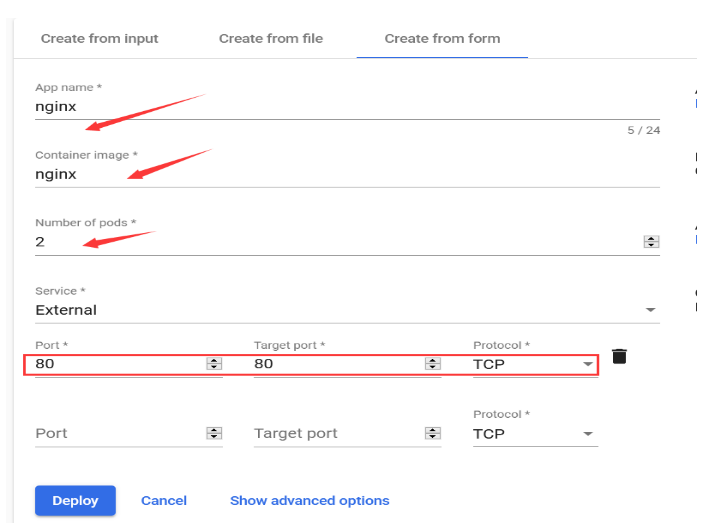Click the empty Port field spinner

213,433
